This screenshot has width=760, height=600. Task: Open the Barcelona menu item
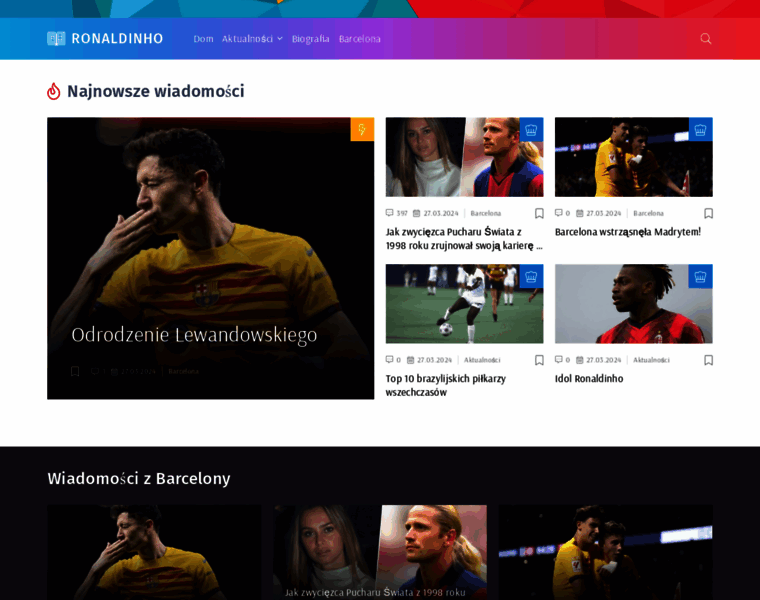tap(360, 39)
